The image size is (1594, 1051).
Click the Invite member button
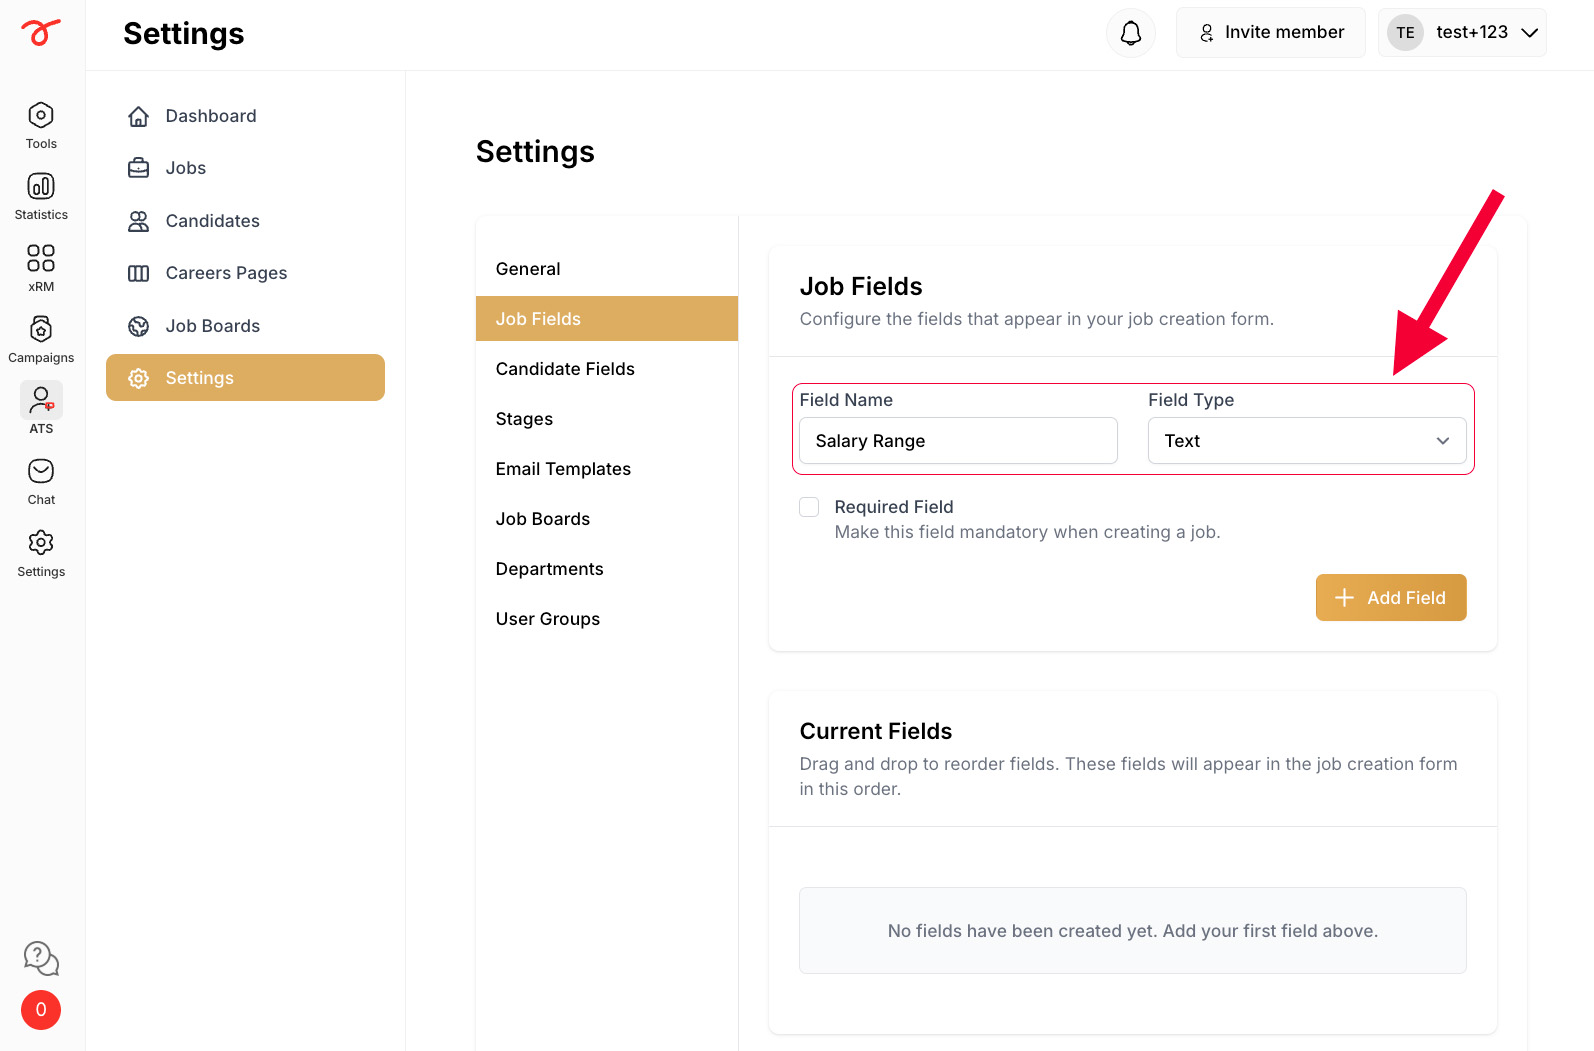[x=1271, y=33]
